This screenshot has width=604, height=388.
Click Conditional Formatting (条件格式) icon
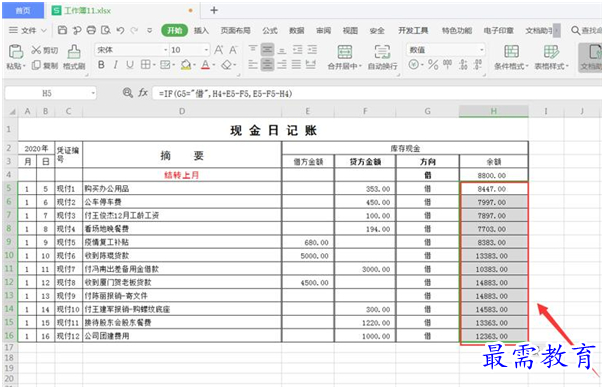click(x=511, y=52)
